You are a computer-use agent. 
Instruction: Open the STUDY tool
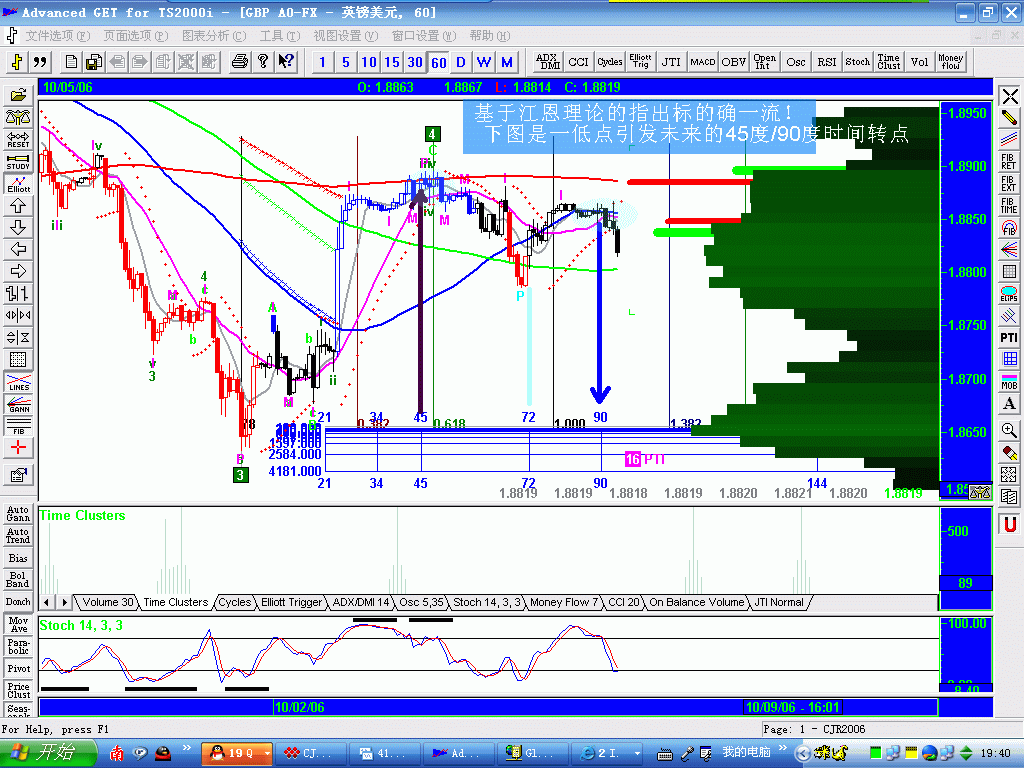point(18,161)
